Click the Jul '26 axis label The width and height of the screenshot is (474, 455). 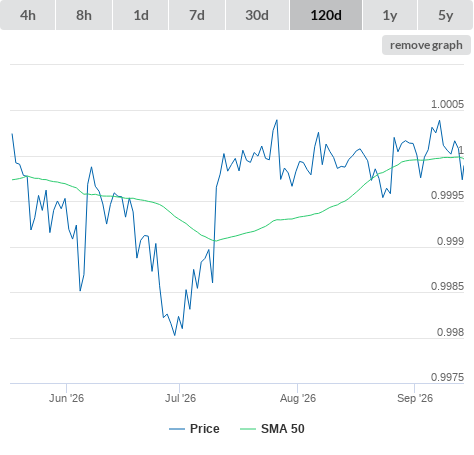tap(180, 398)
